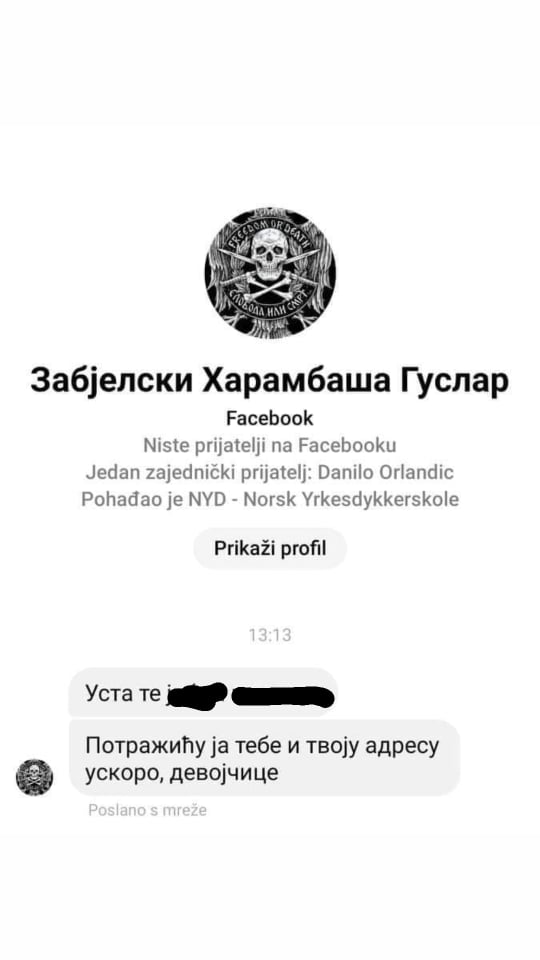The width and height of the screenshot is (540, 960).
Task: Click the Prikaži profil button
Action: (270, 548)
